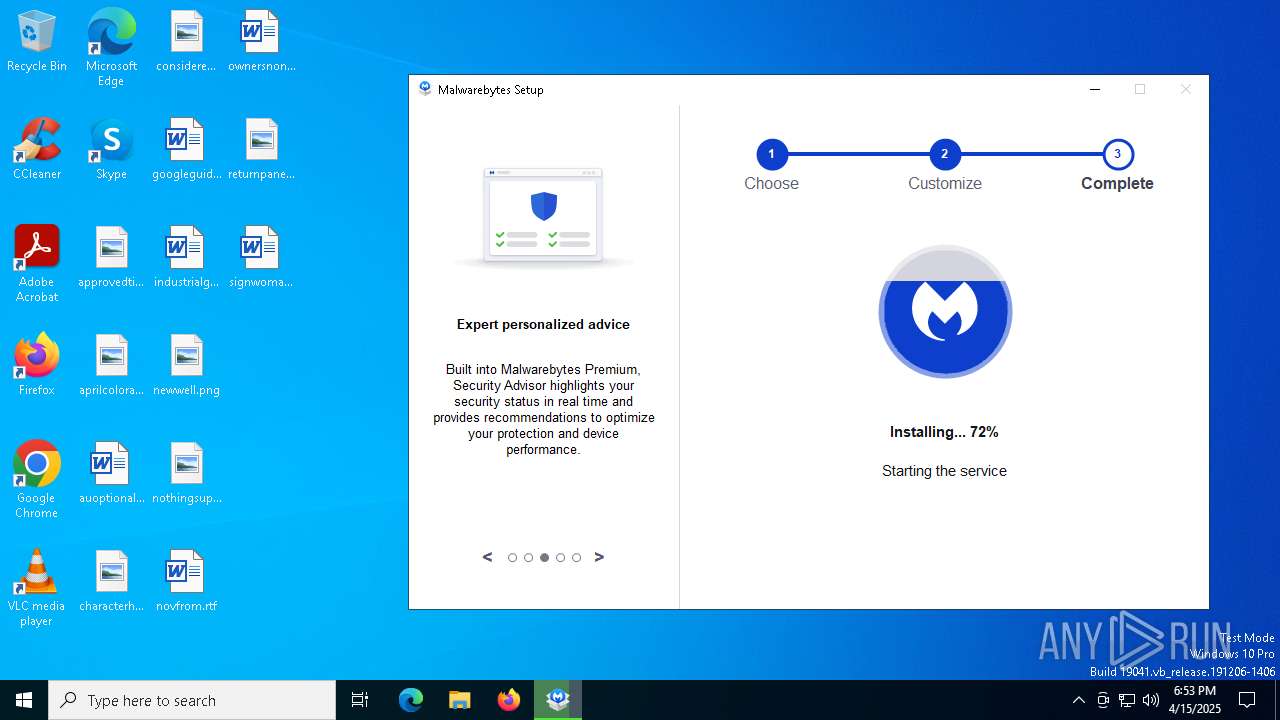Expand hidden system tray icons
1280x720 pixels.
(1078, 700)
